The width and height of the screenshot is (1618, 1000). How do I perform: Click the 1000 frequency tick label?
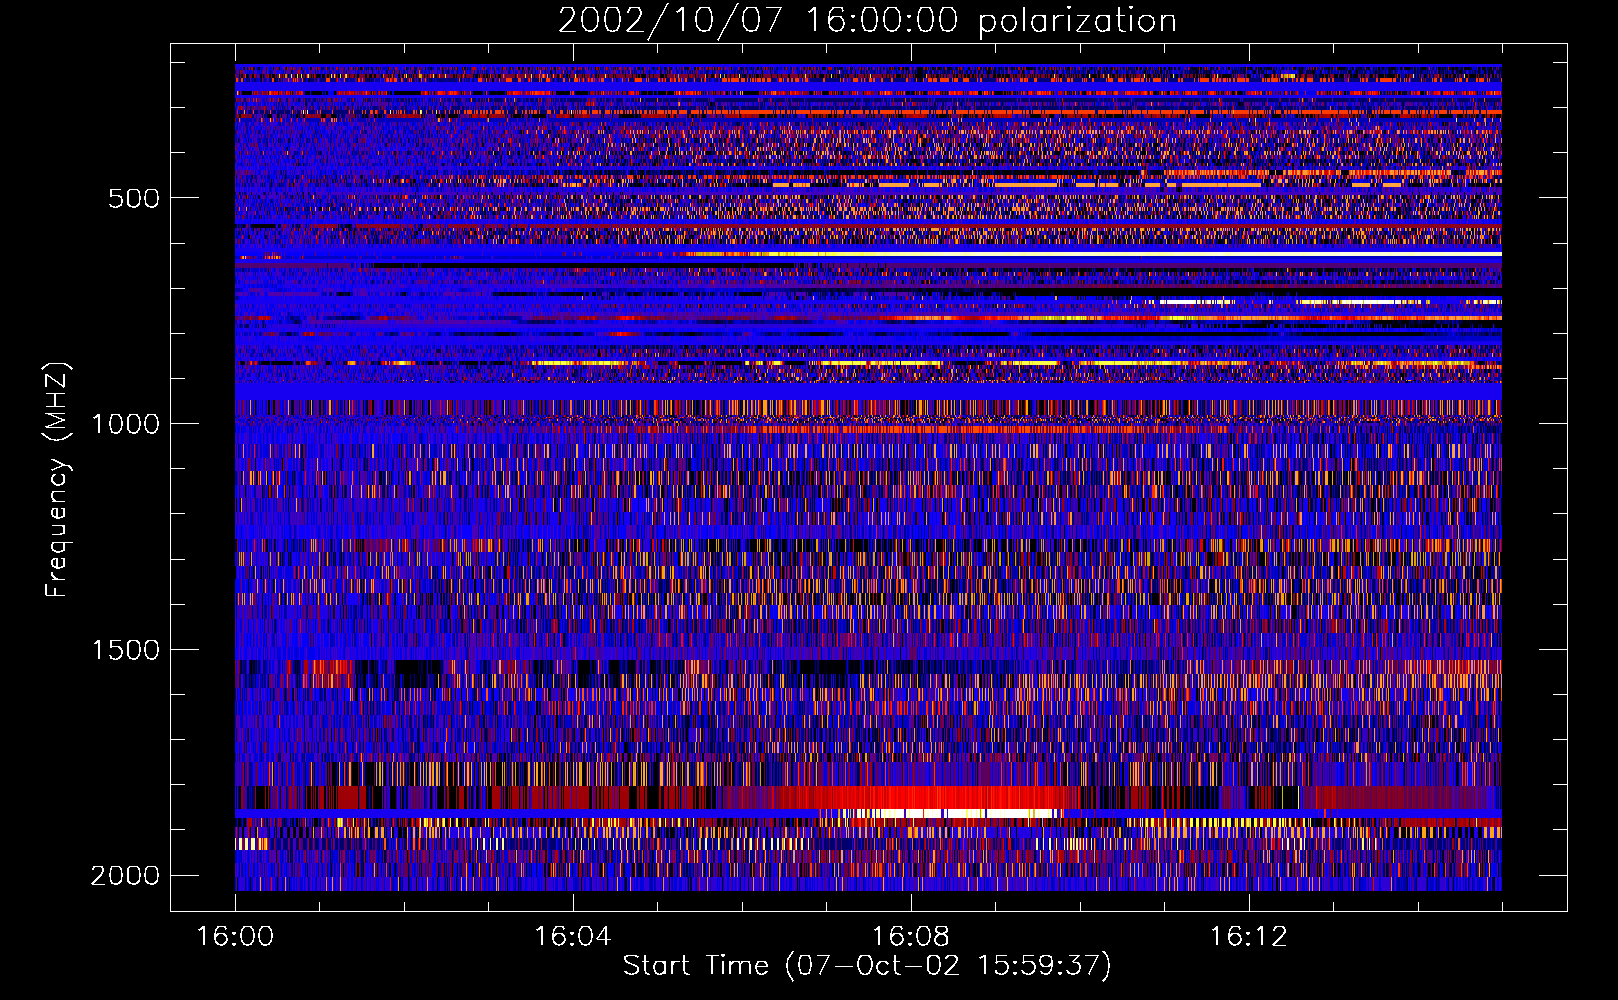126,424
